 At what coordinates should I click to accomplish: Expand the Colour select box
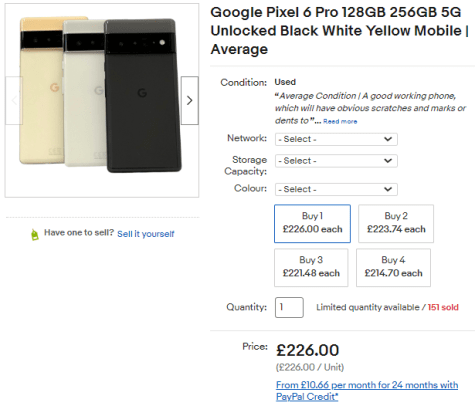click(x=336, y=189)
